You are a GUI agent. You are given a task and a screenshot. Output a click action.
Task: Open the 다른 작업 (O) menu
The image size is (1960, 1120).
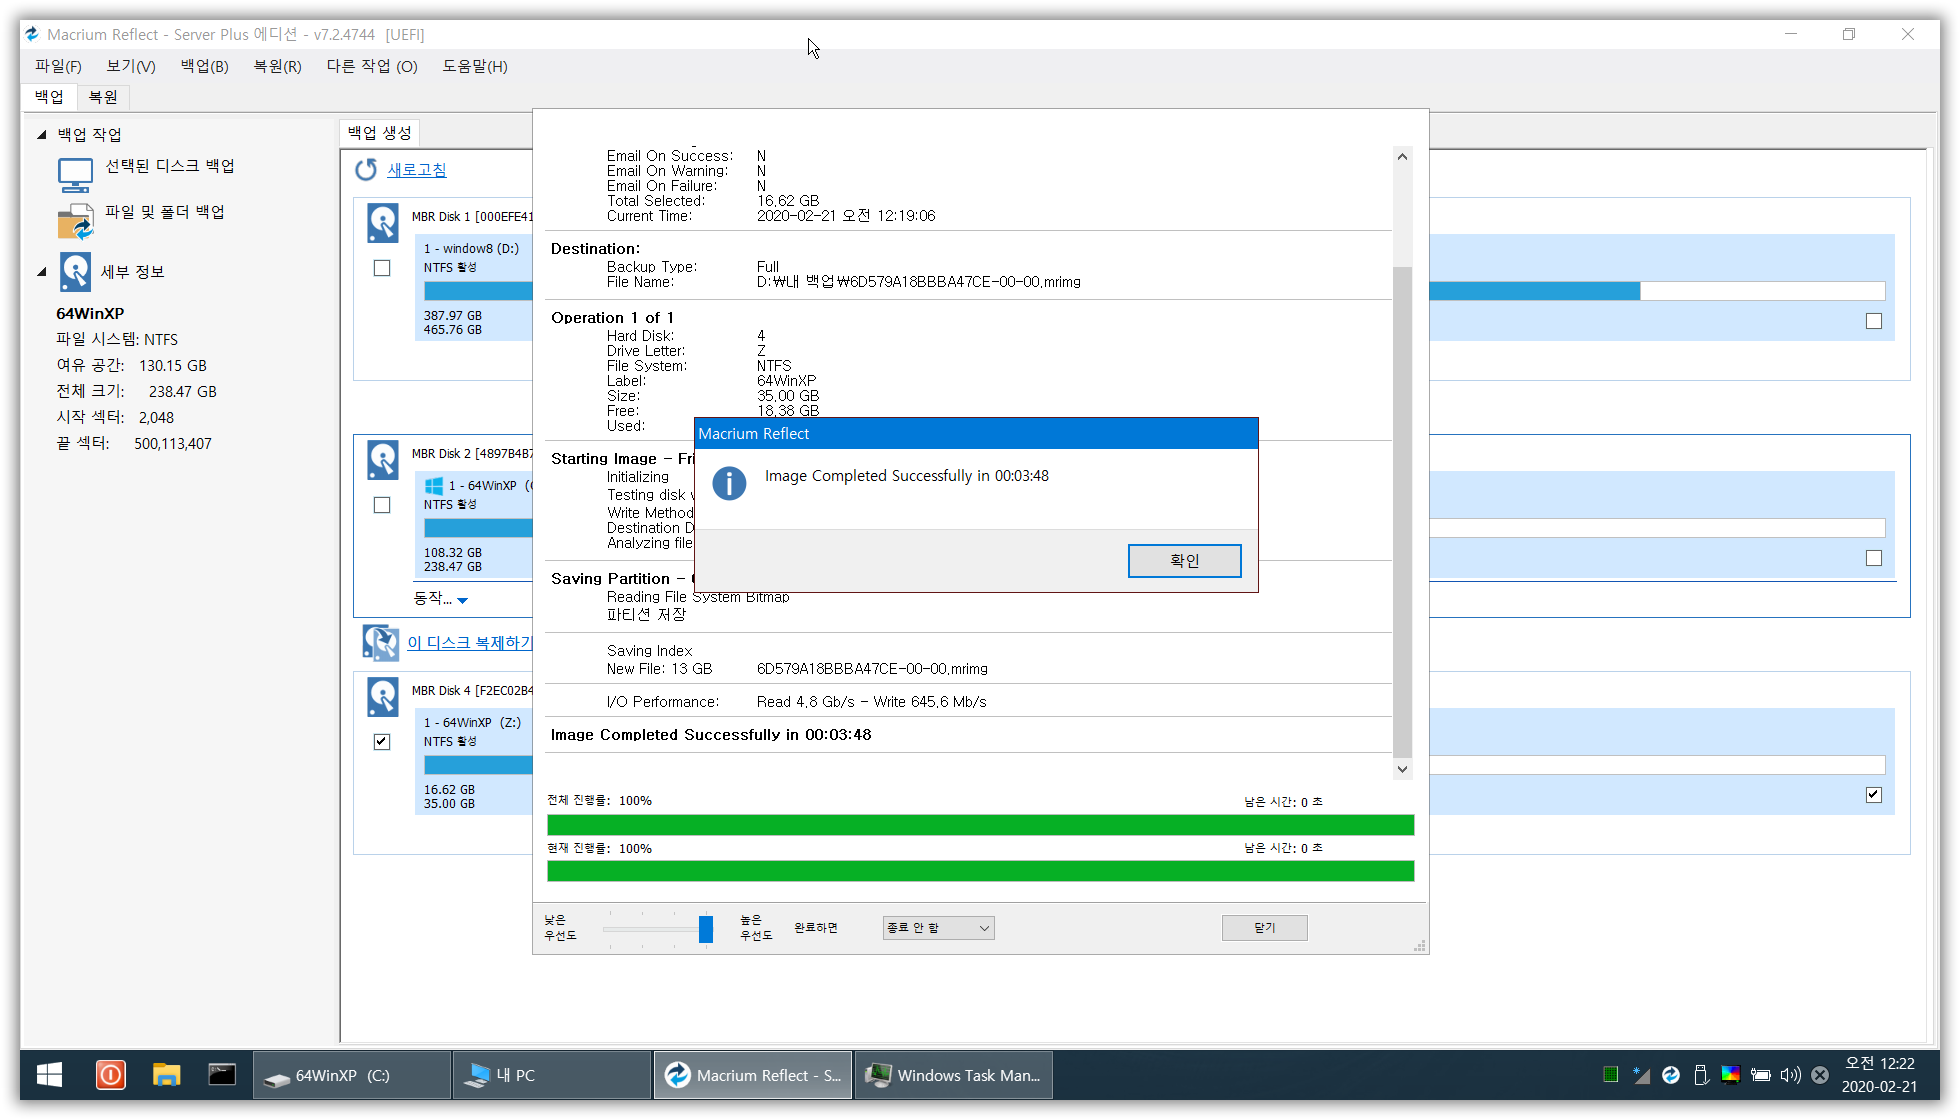(372, 66)
